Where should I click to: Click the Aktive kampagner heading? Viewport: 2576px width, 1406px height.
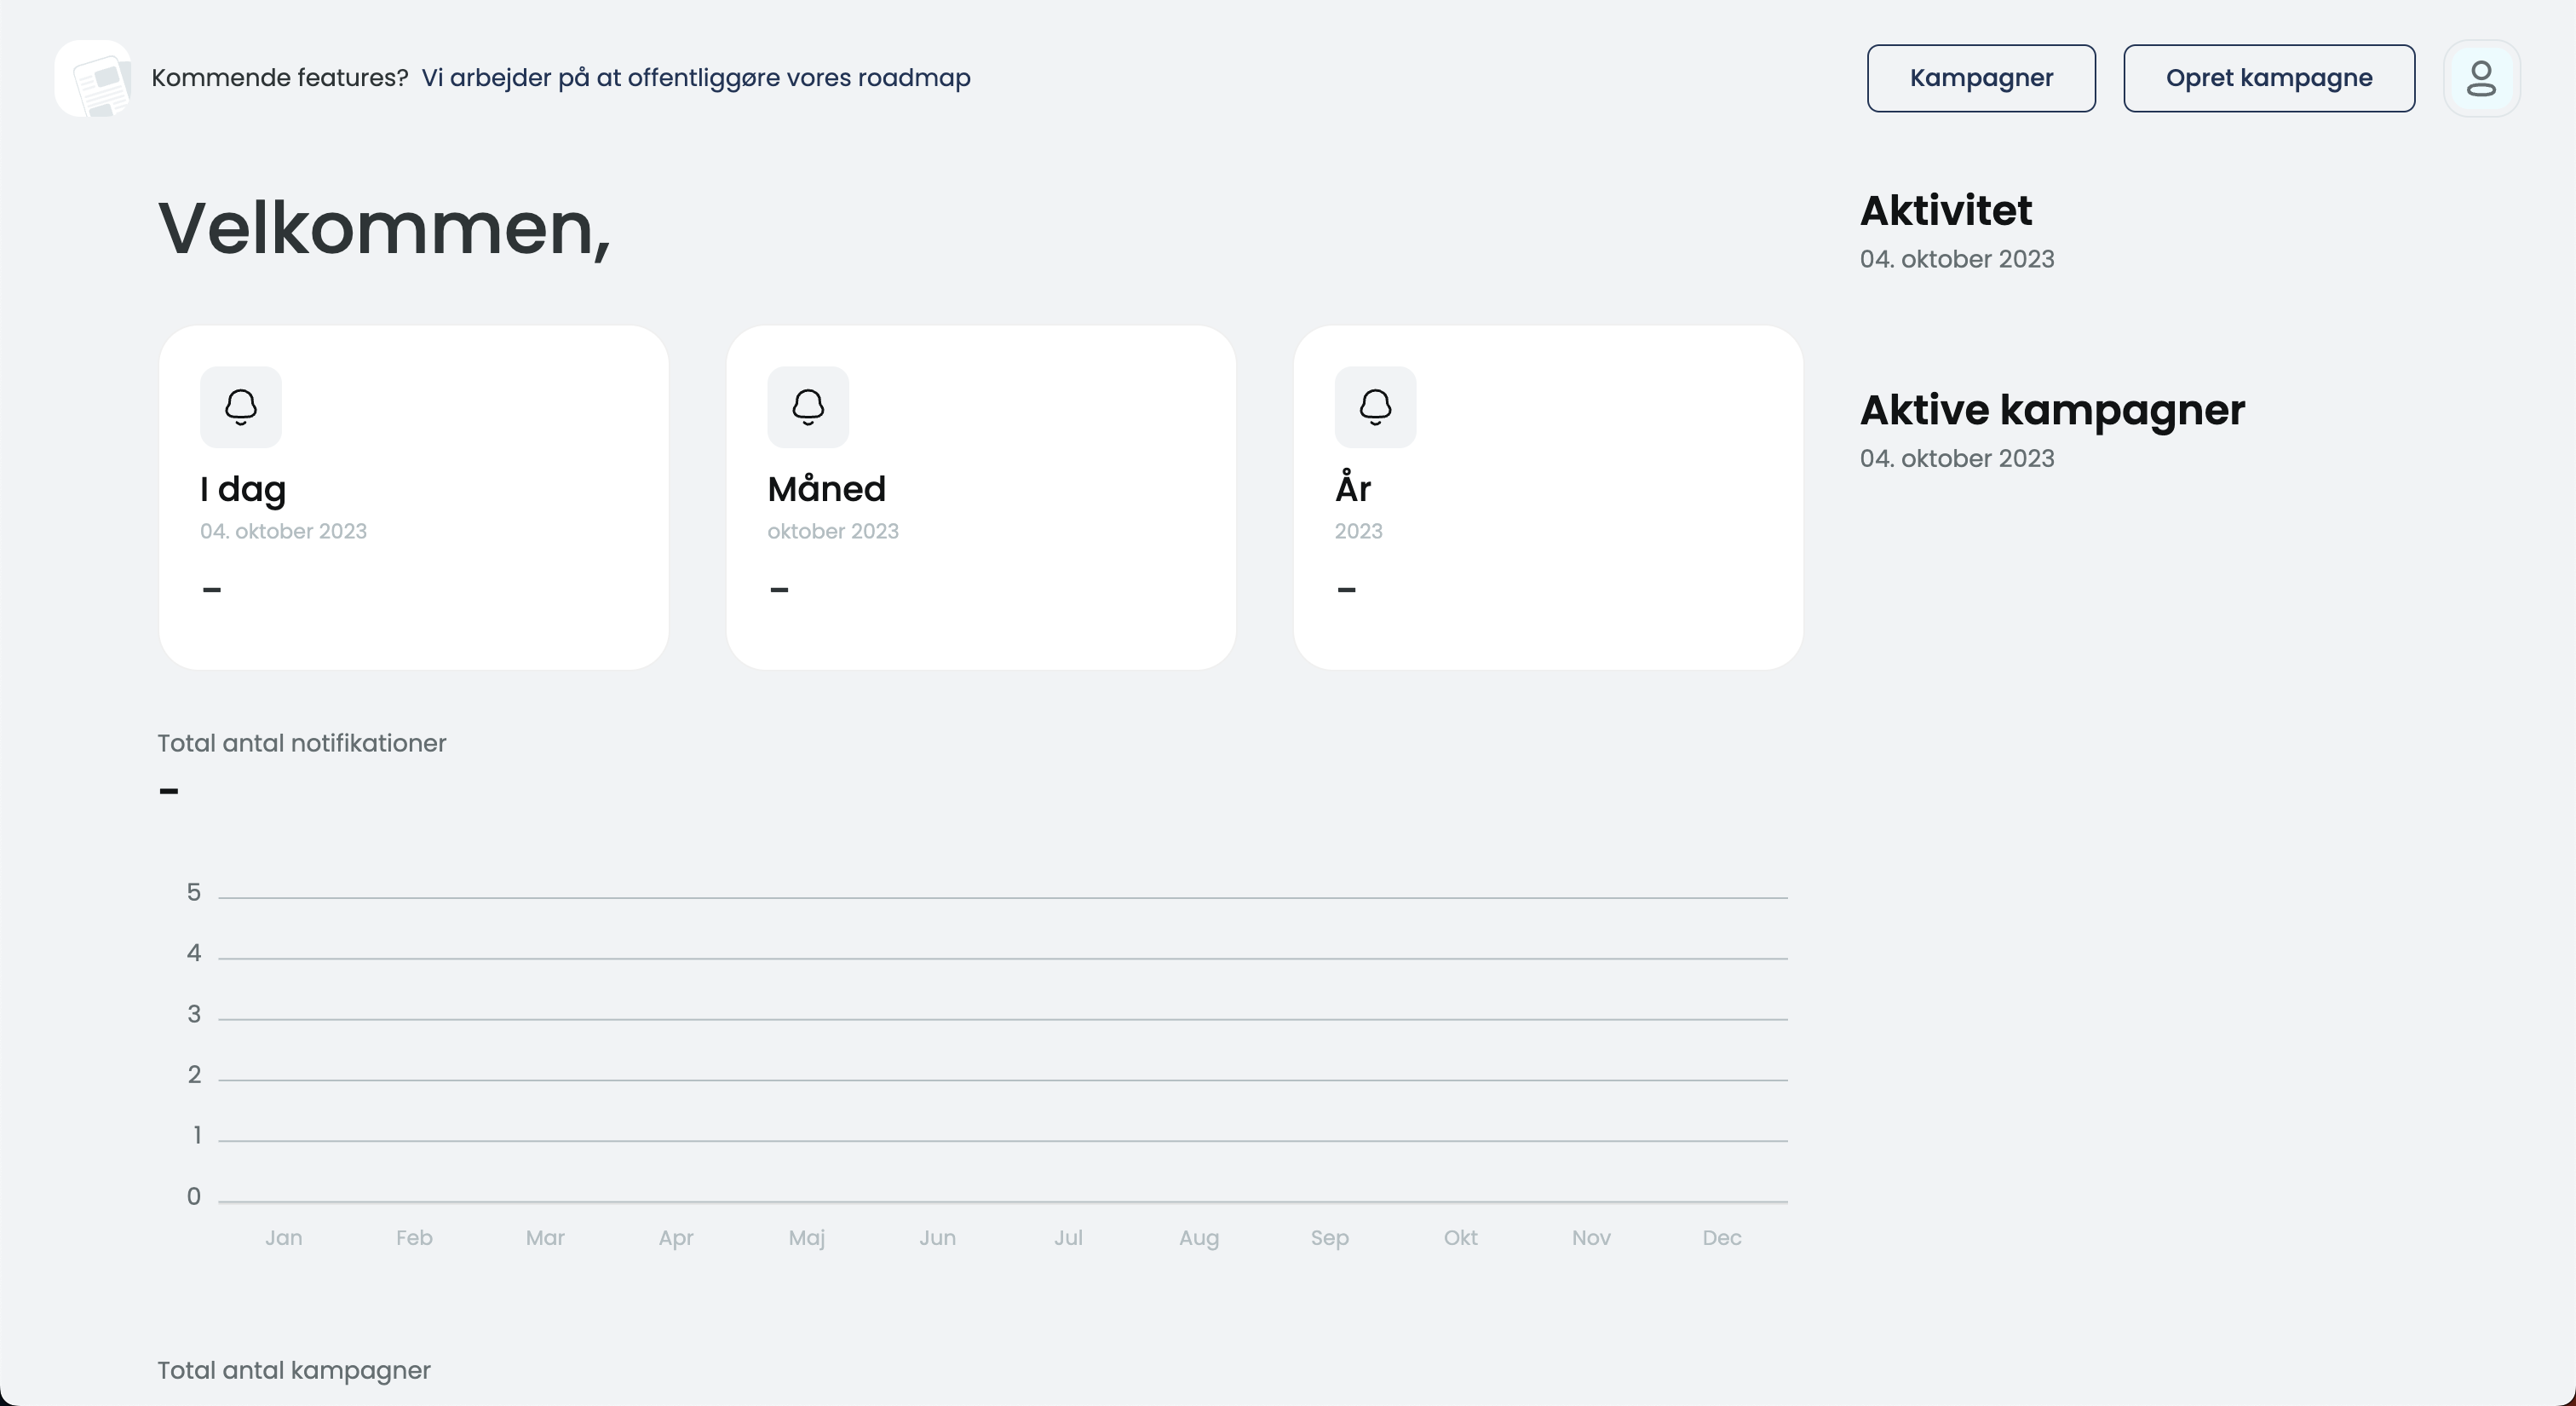click(x=2052, y=410)
